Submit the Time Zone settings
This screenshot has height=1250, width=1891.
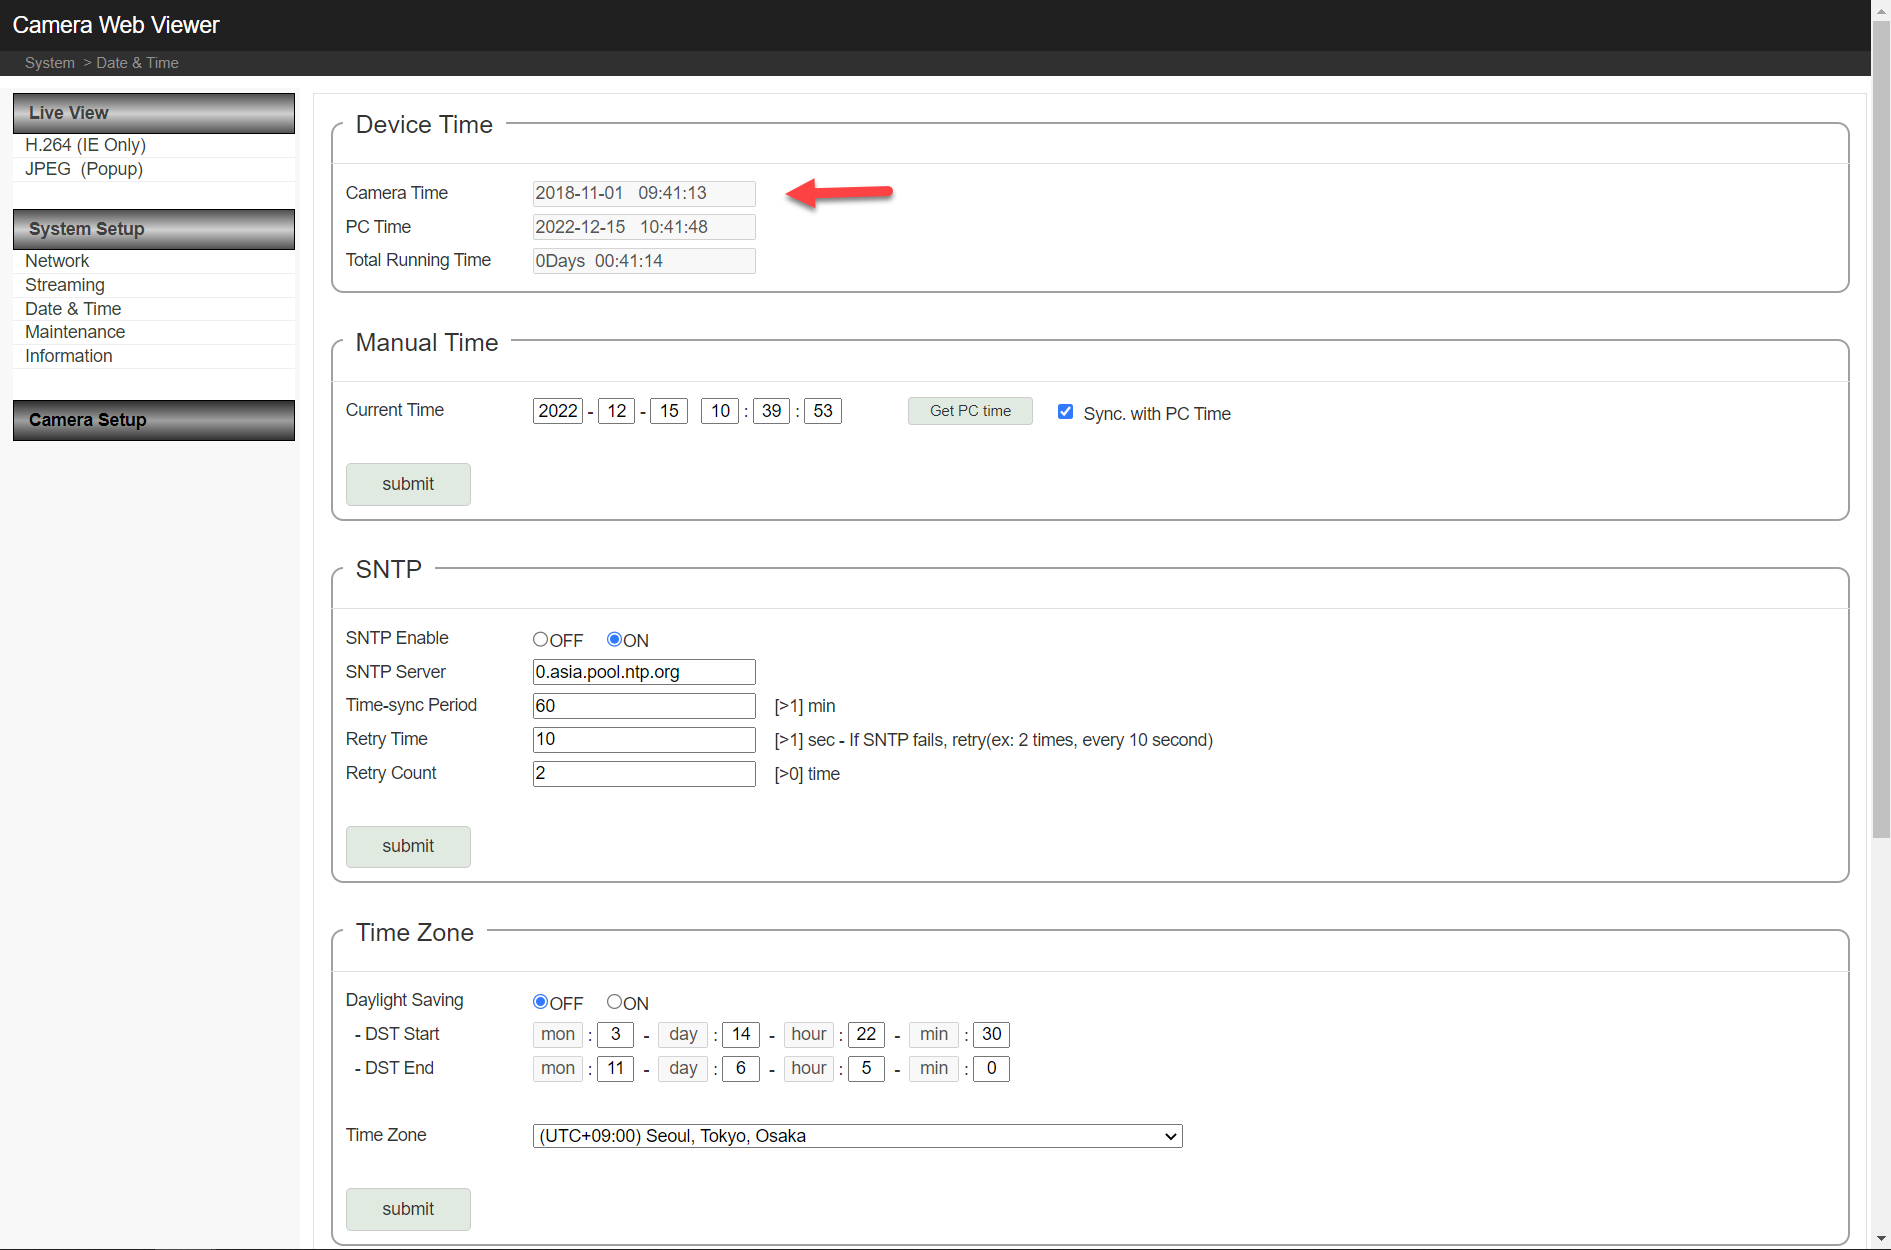click(408, 1209)
